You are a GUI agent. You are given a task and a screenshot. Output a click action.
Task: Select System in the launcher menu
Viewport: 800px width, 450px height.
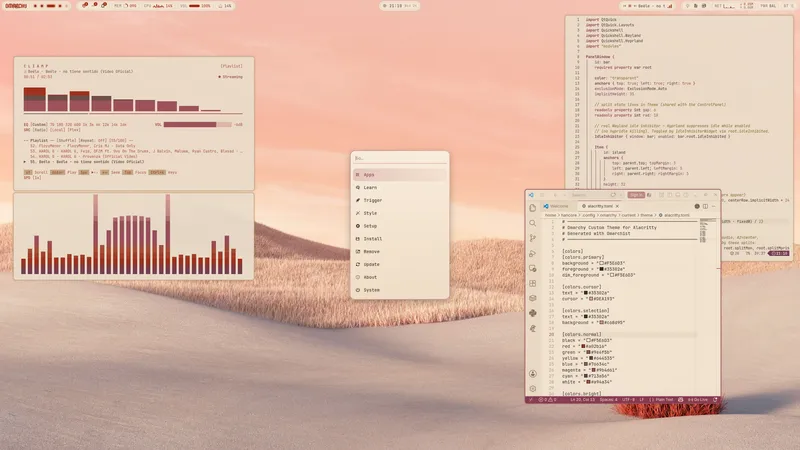[399, 290]
